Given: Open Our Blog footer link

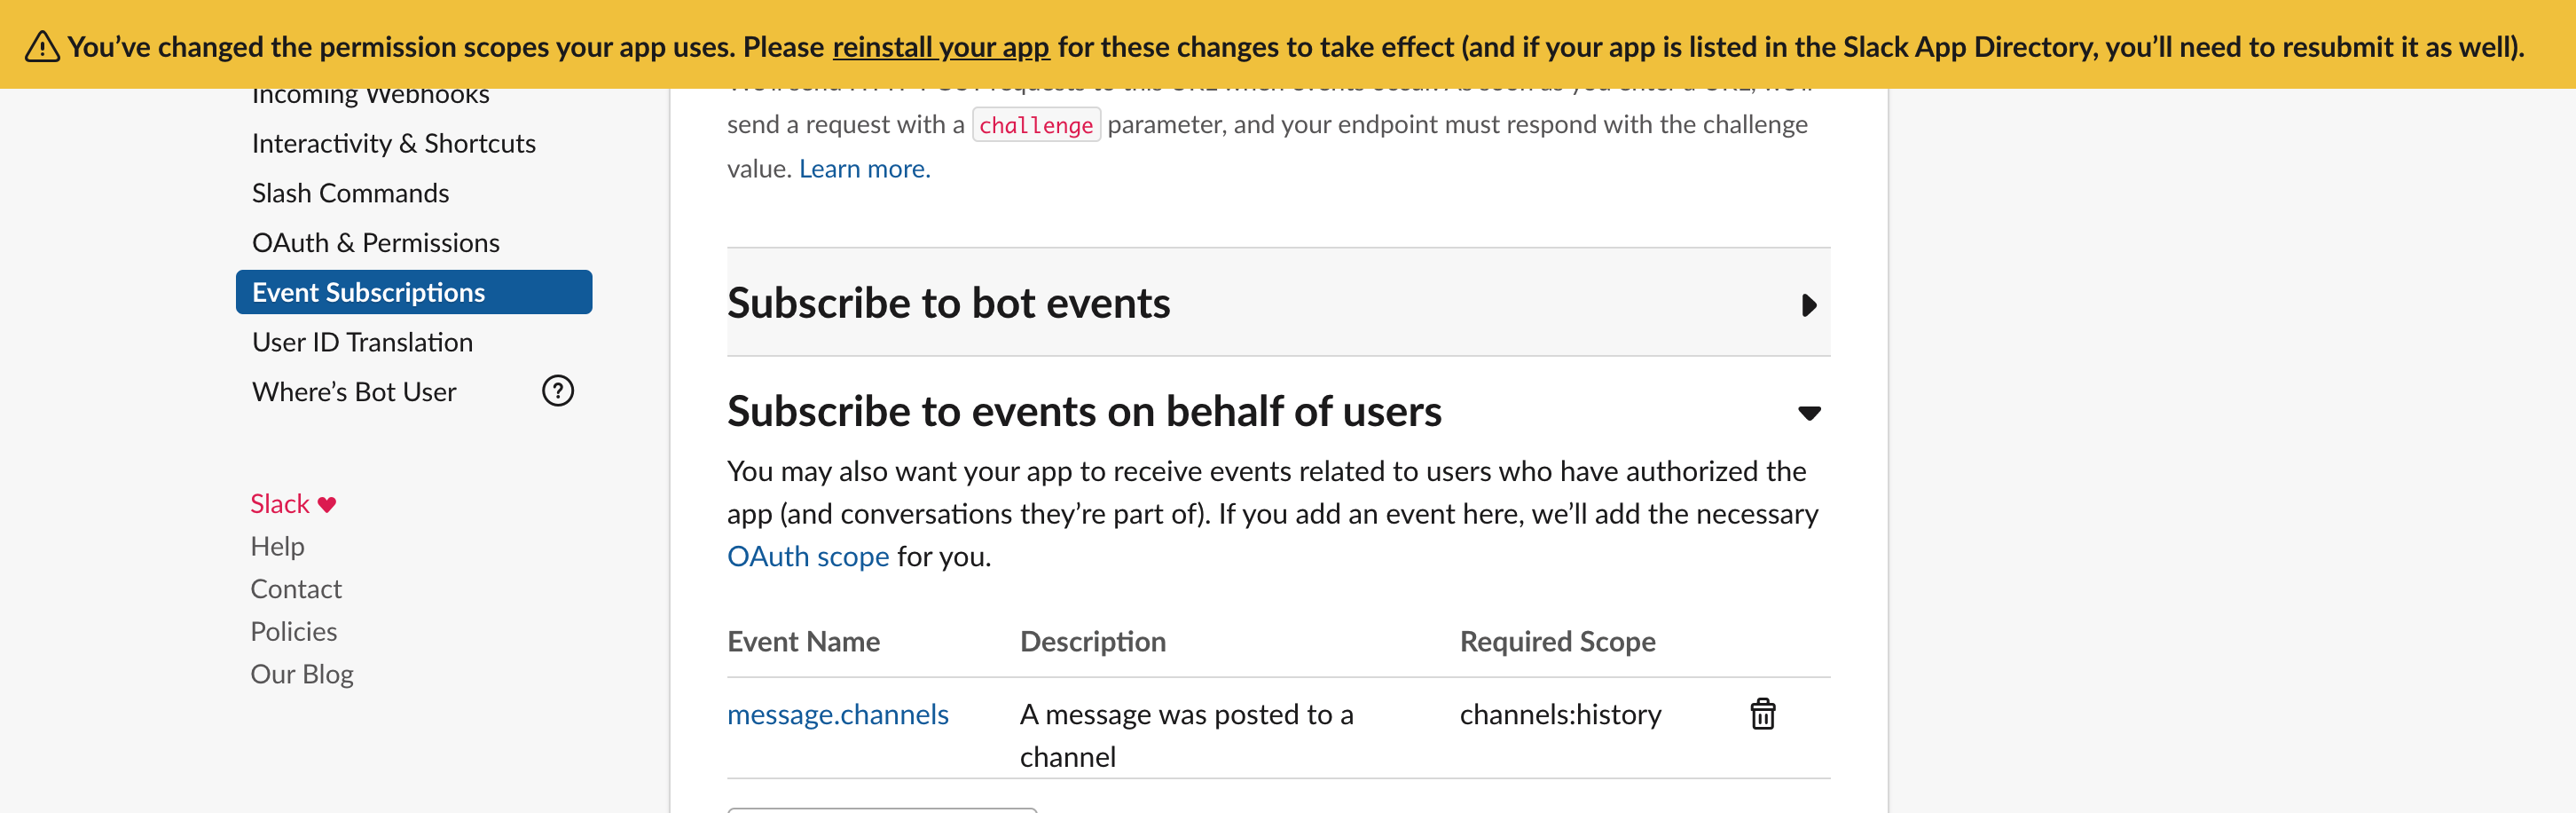Looking at the screenshot, I should 301,674.
